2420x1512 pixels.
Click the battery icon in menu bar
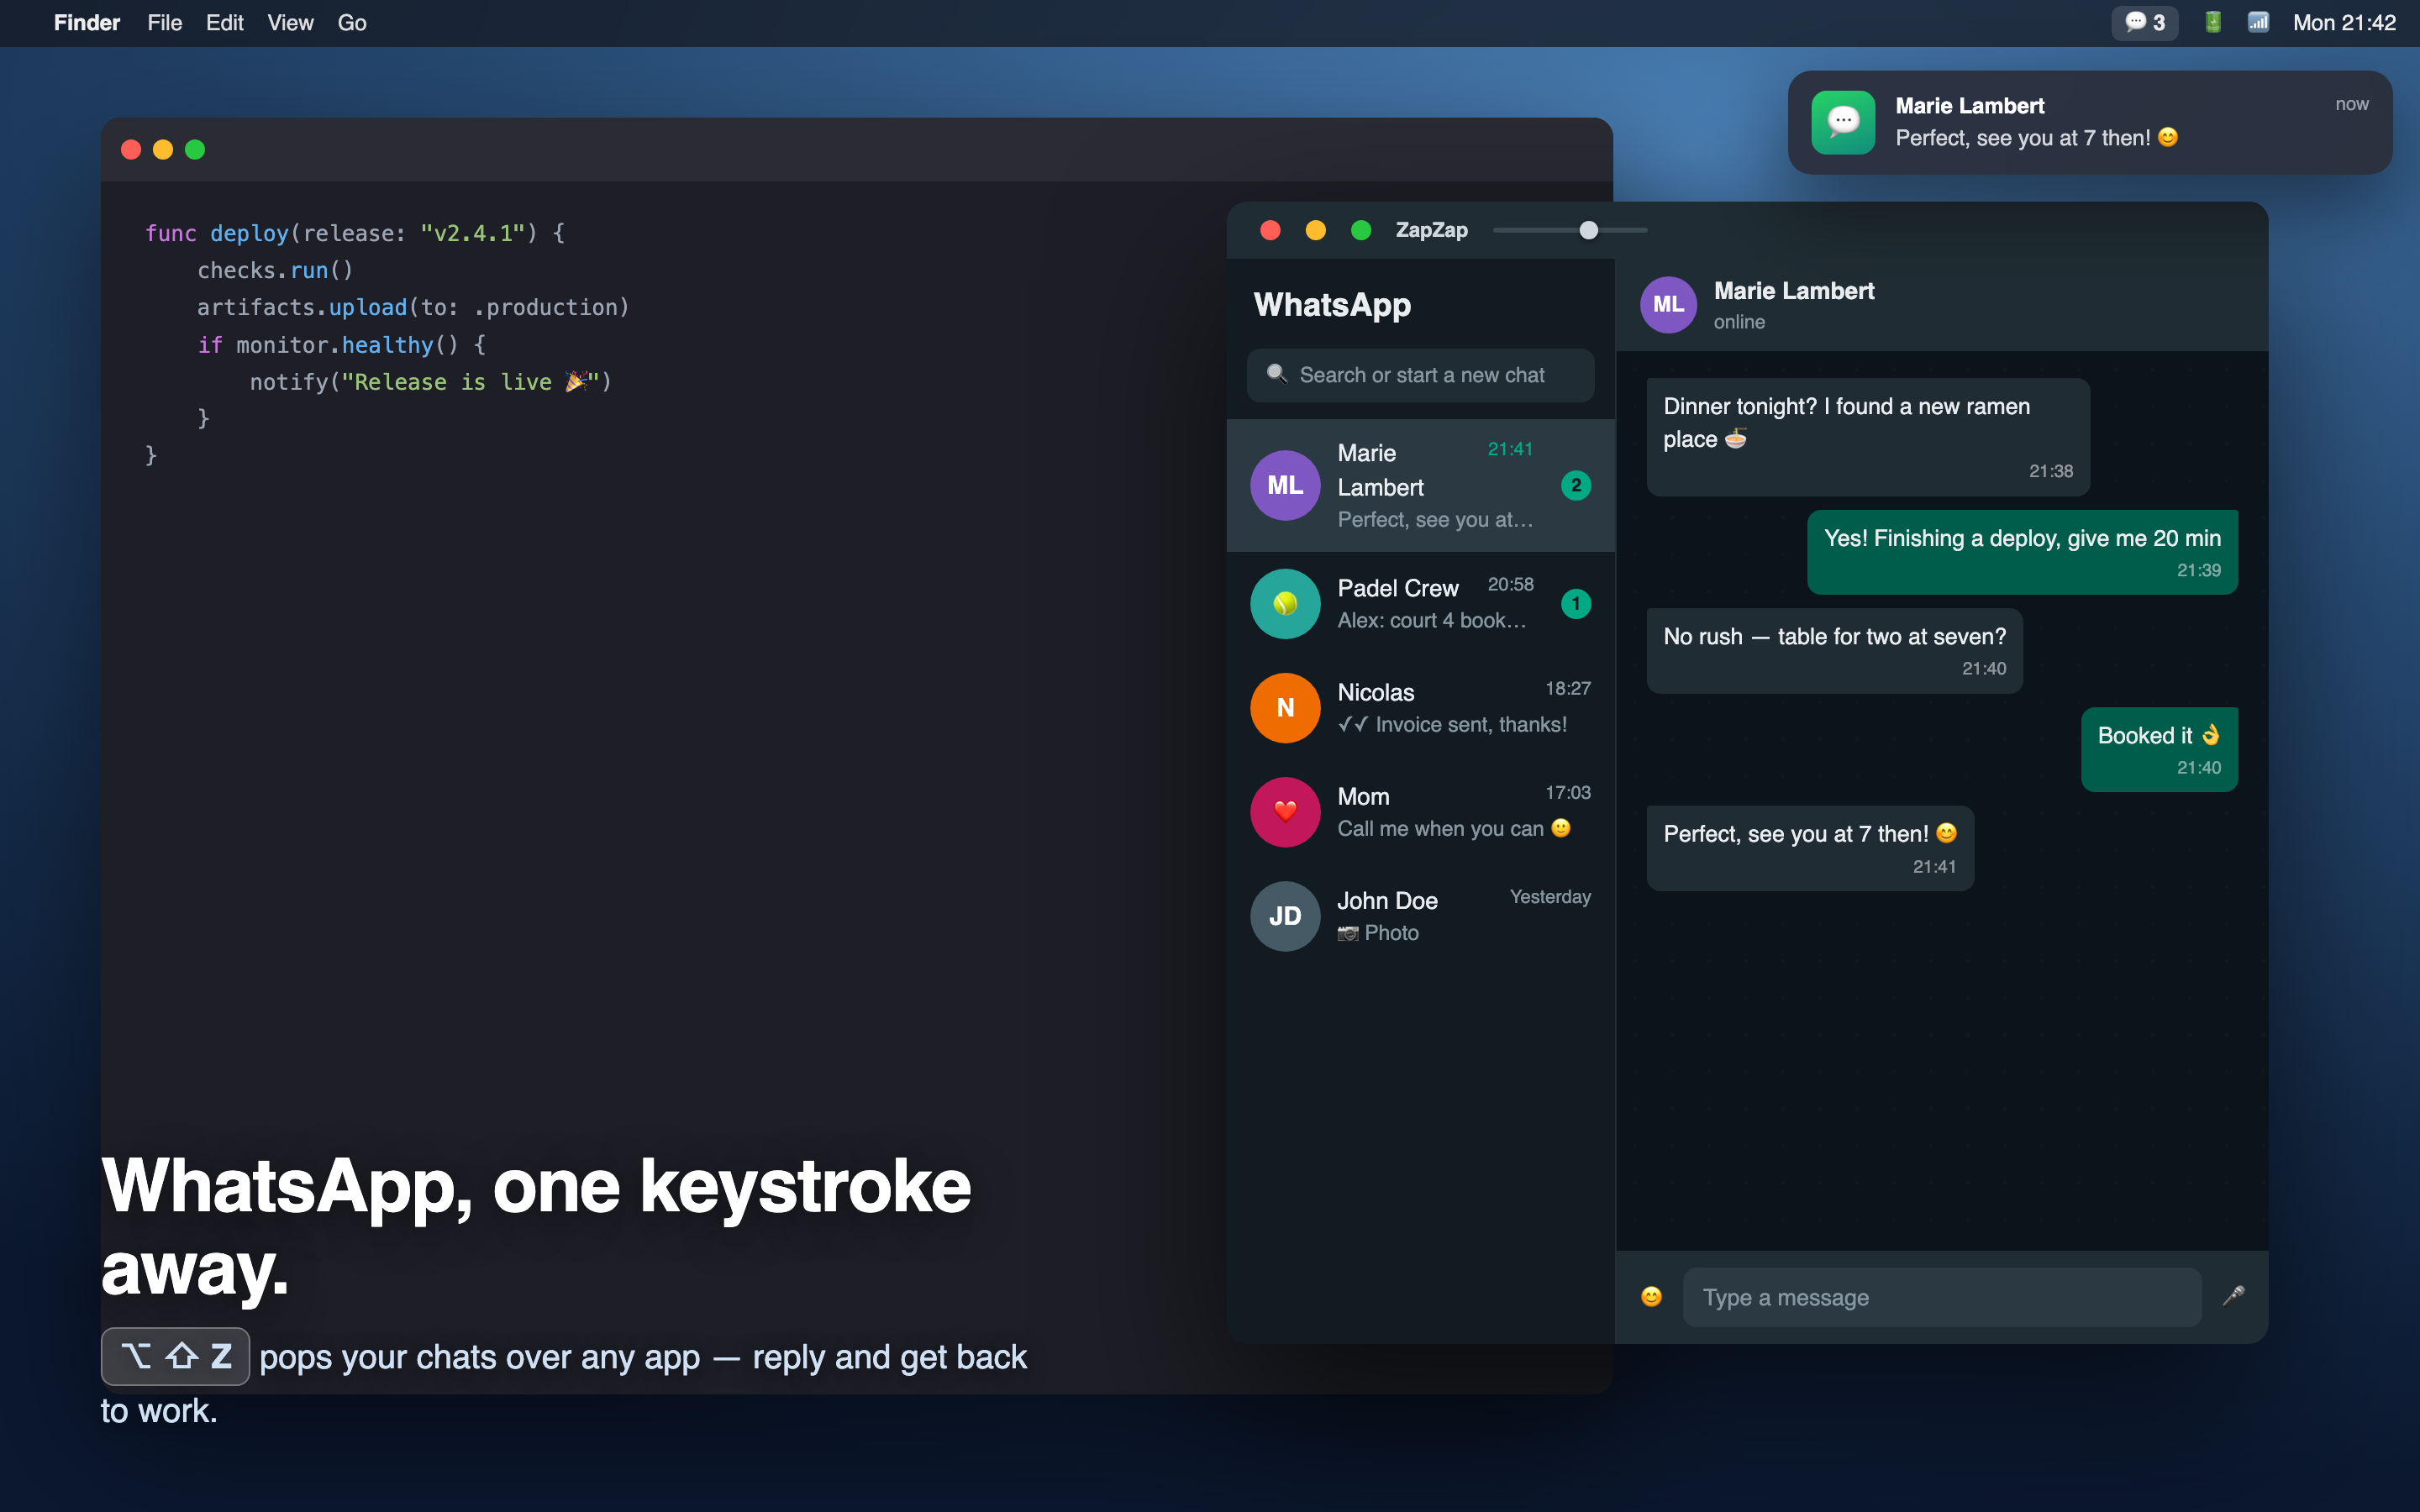[x=2212, y=22]
